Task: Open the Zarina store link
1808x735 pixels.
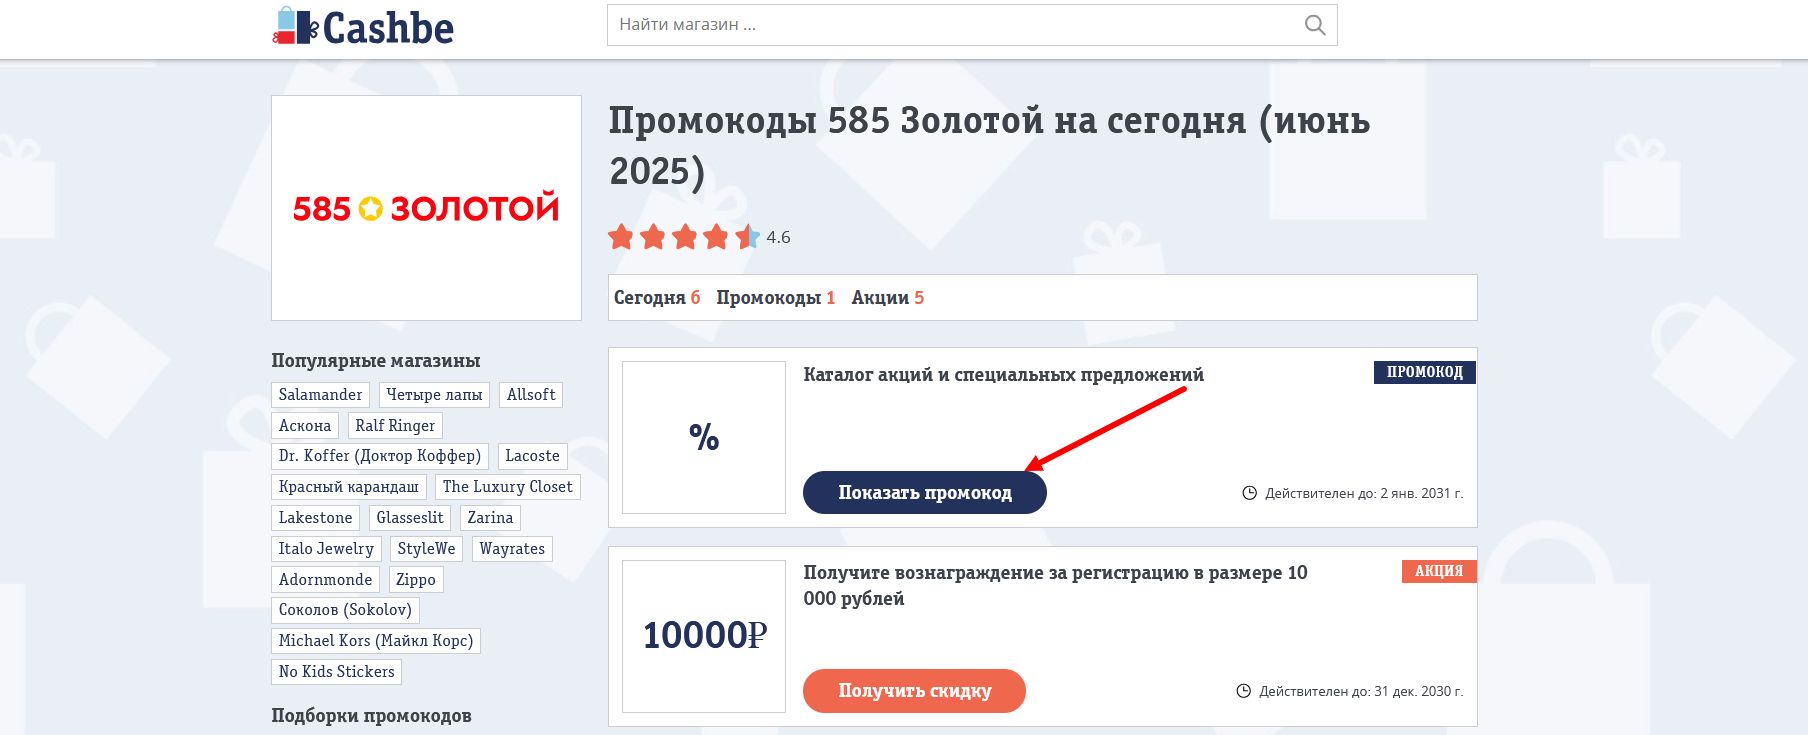Action: [490, 518]
